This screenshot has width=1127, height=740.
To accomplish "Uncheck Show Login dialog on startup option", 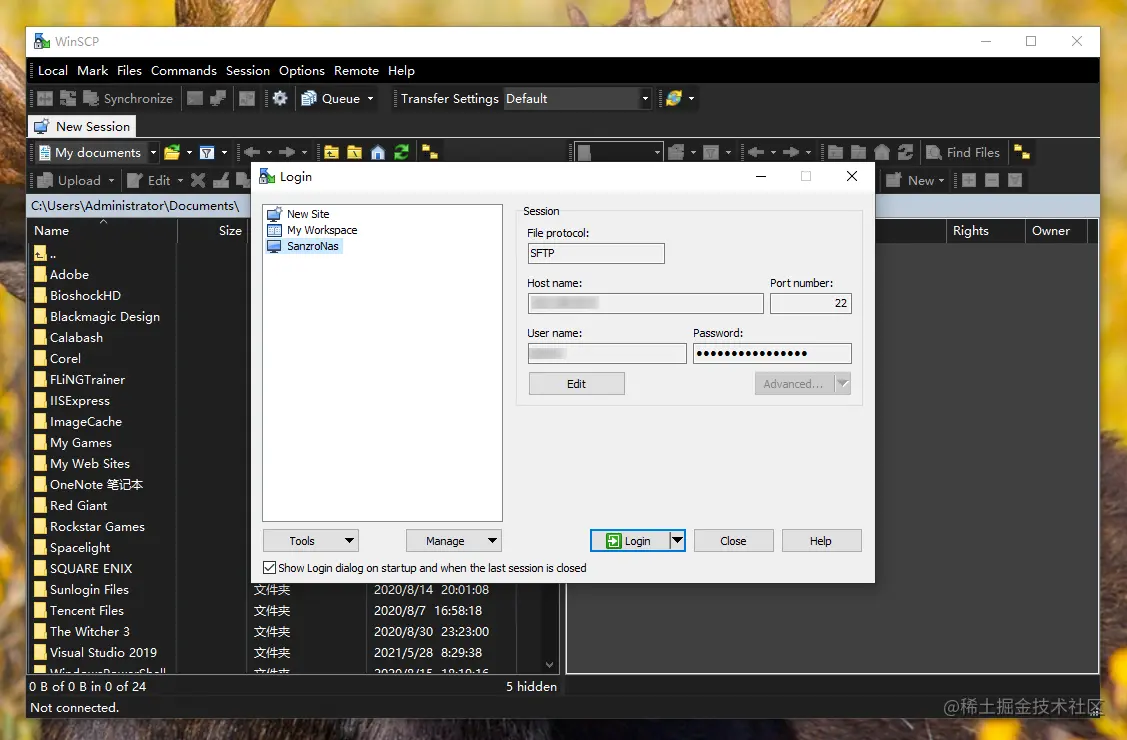I will [269, 567].
